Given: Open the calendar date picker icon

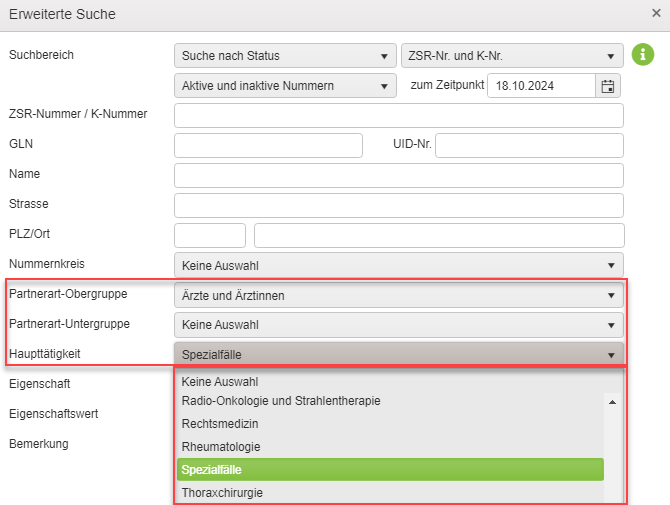Looking at the screenshot, I should [x=608, y=86].
